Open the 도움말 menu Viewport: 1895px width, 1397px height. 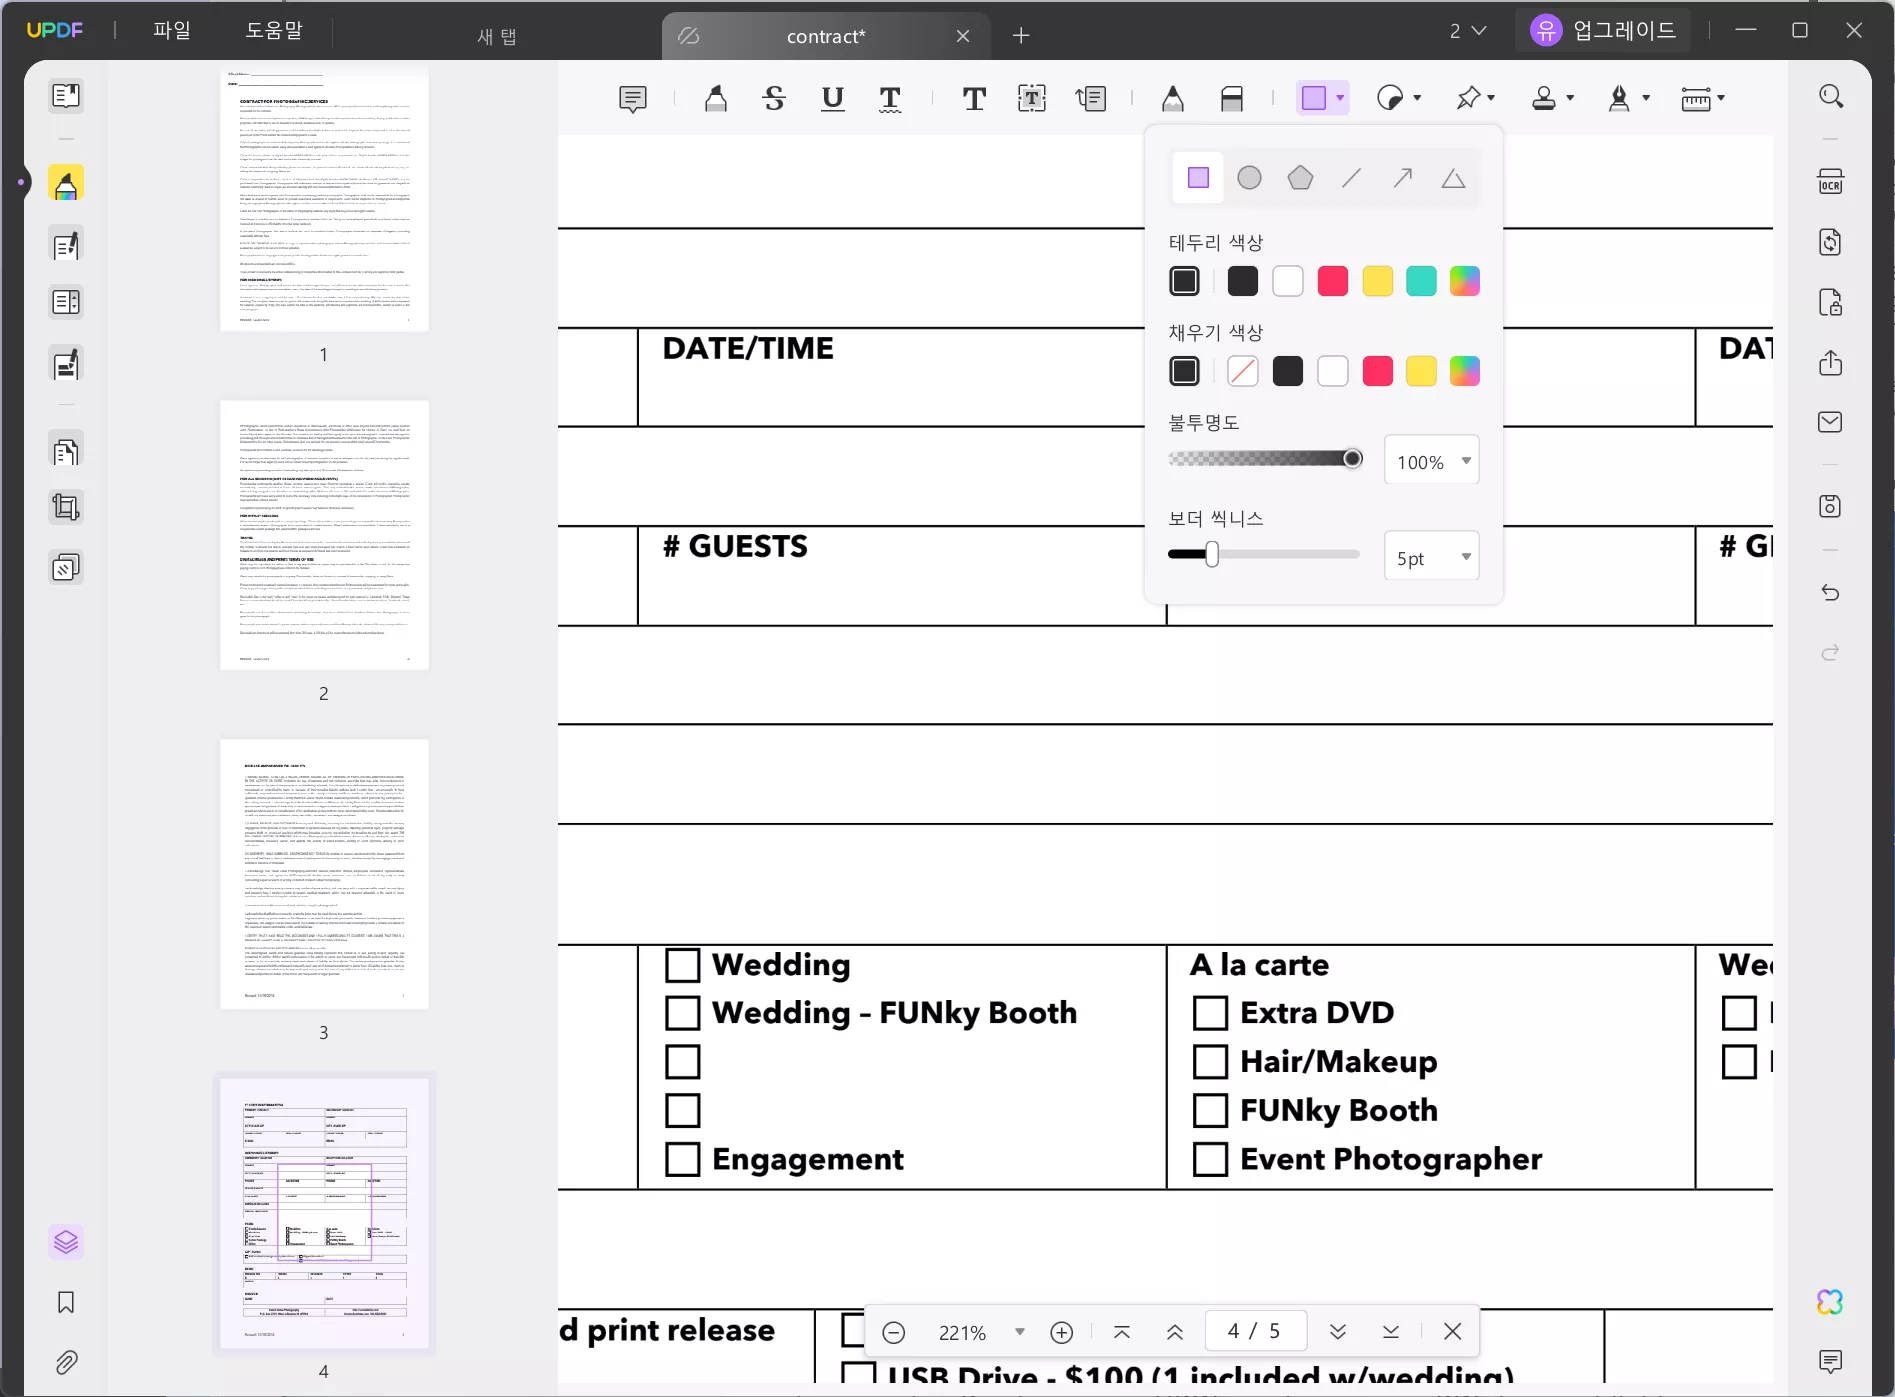click(274, 30)
